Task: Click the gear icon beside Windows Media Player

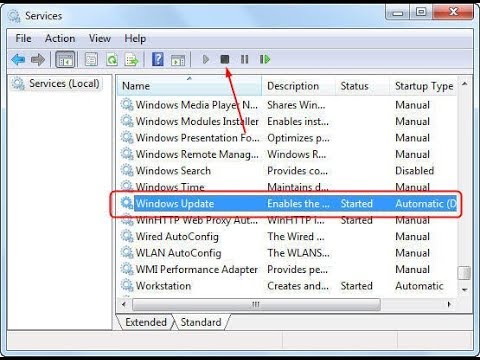Action: [x=127, y=105]
